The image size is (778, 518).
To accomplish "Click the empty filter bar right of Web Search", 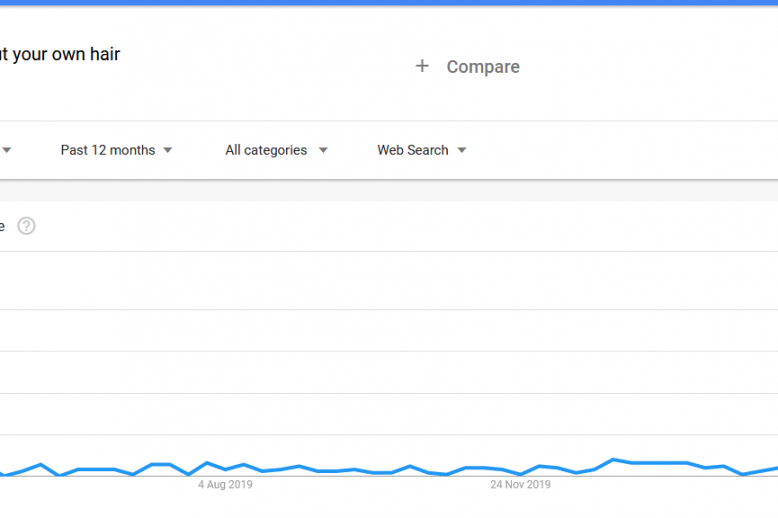I will 620,150.
